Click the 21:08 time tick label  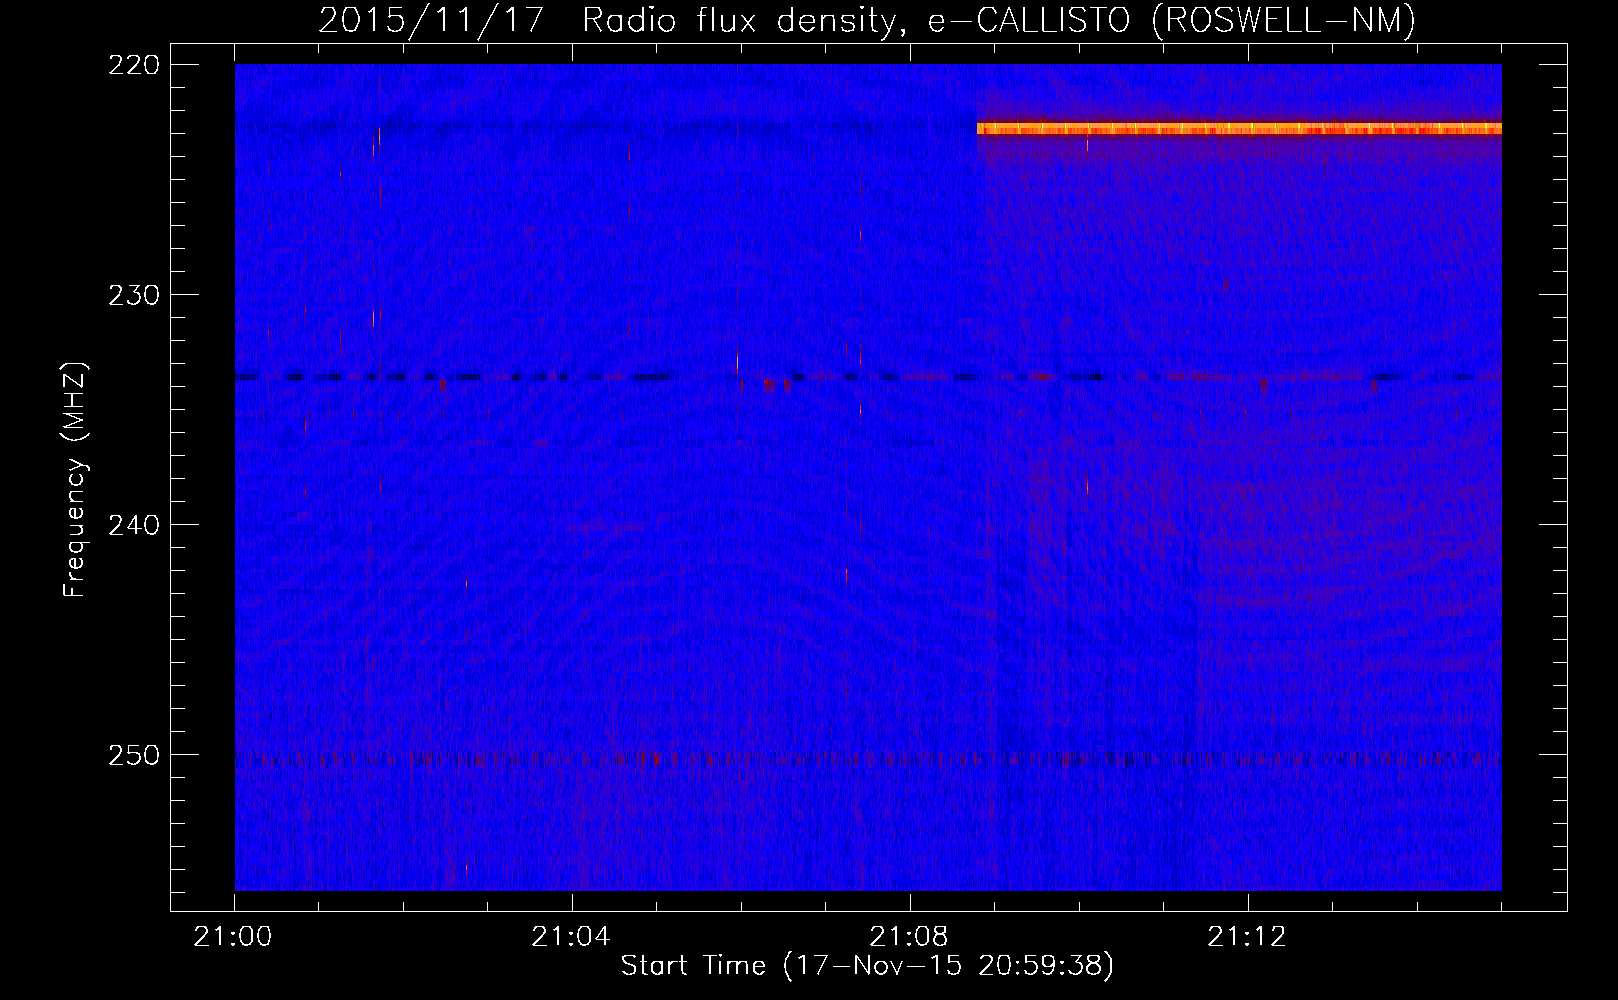click(x=909, y=937)
